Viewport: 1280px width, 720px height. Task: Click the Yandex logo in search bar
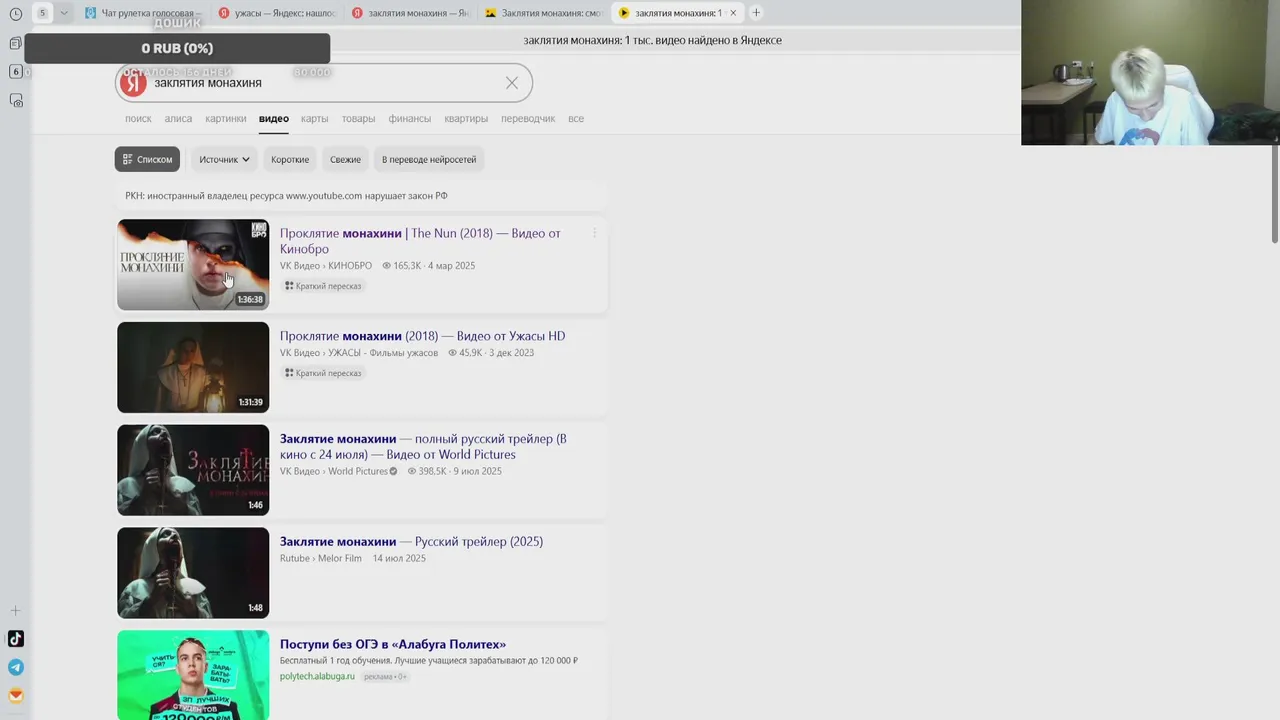click(x=133, y=83)
